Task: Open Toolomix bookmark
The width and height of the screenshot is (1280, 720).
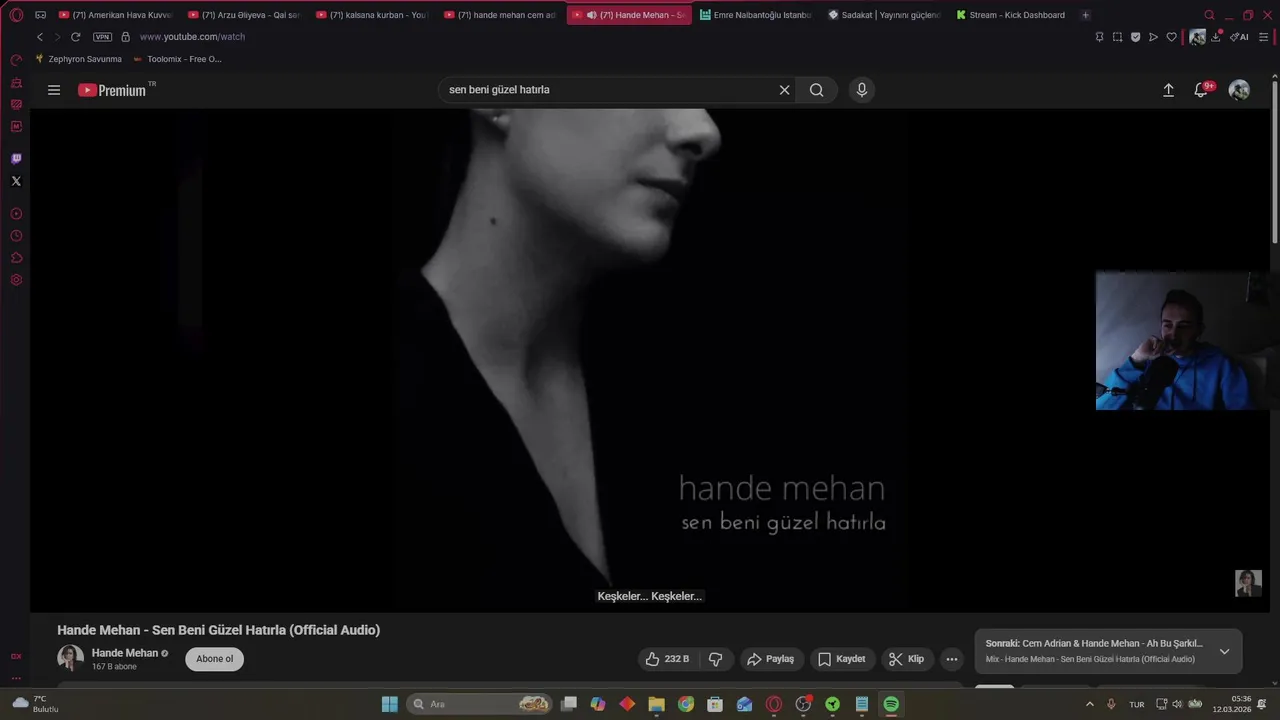Action: pos(178,59)
